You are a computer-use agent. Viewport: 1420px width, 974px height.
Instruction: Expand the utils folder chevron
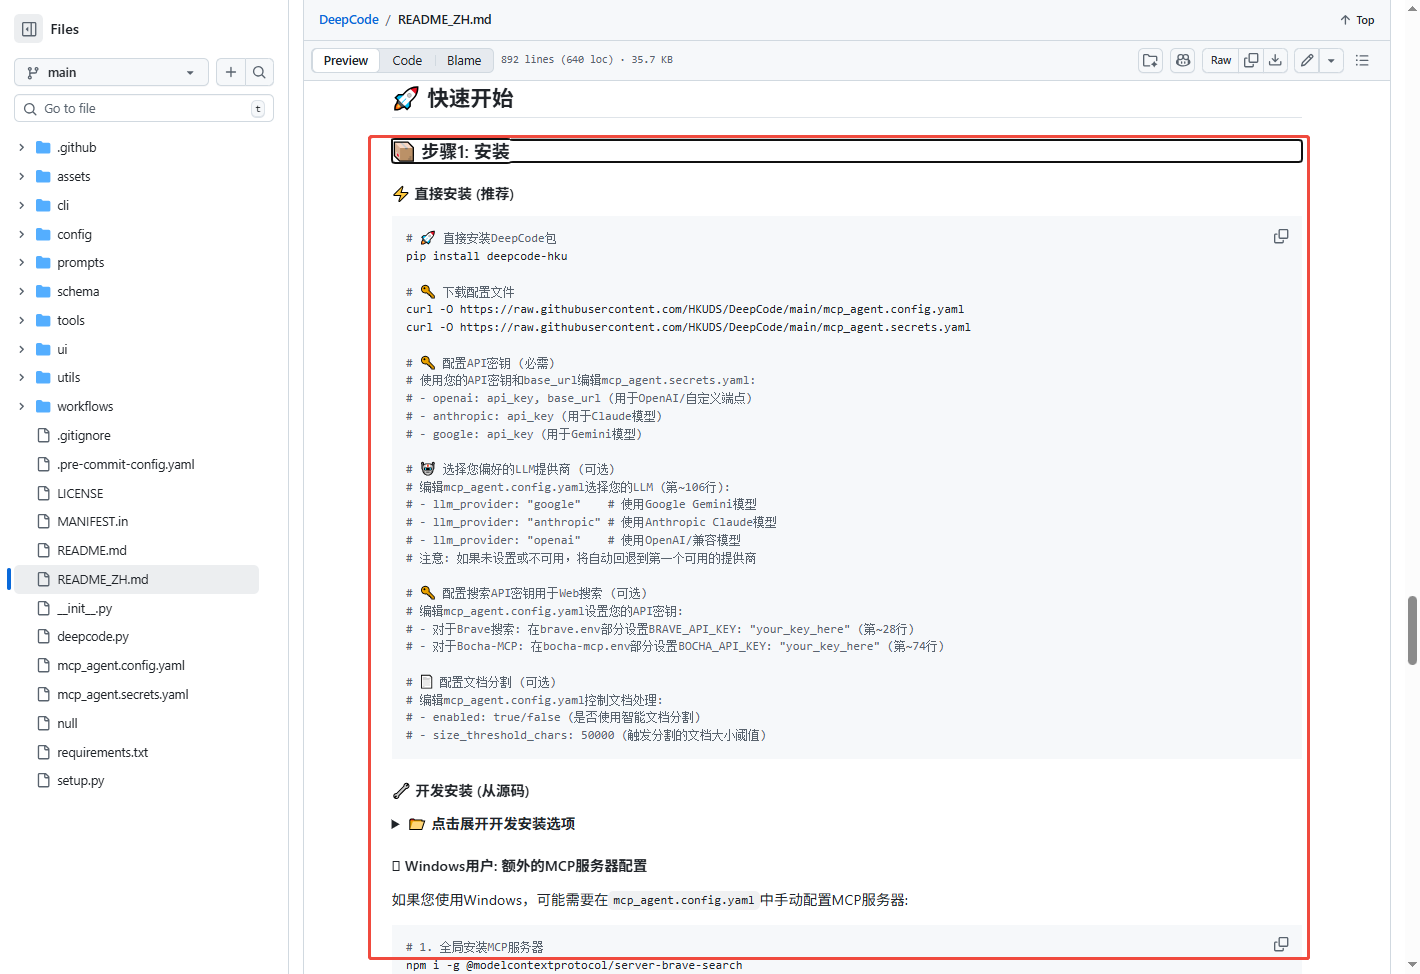pyautogui.click(x=21, y=377)
